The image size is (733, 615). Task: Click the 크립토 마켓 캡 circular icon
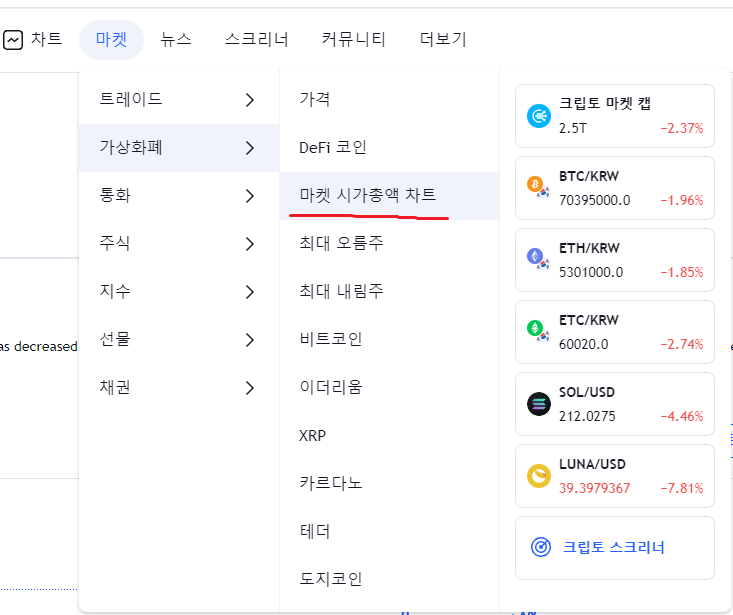[539, 116]
